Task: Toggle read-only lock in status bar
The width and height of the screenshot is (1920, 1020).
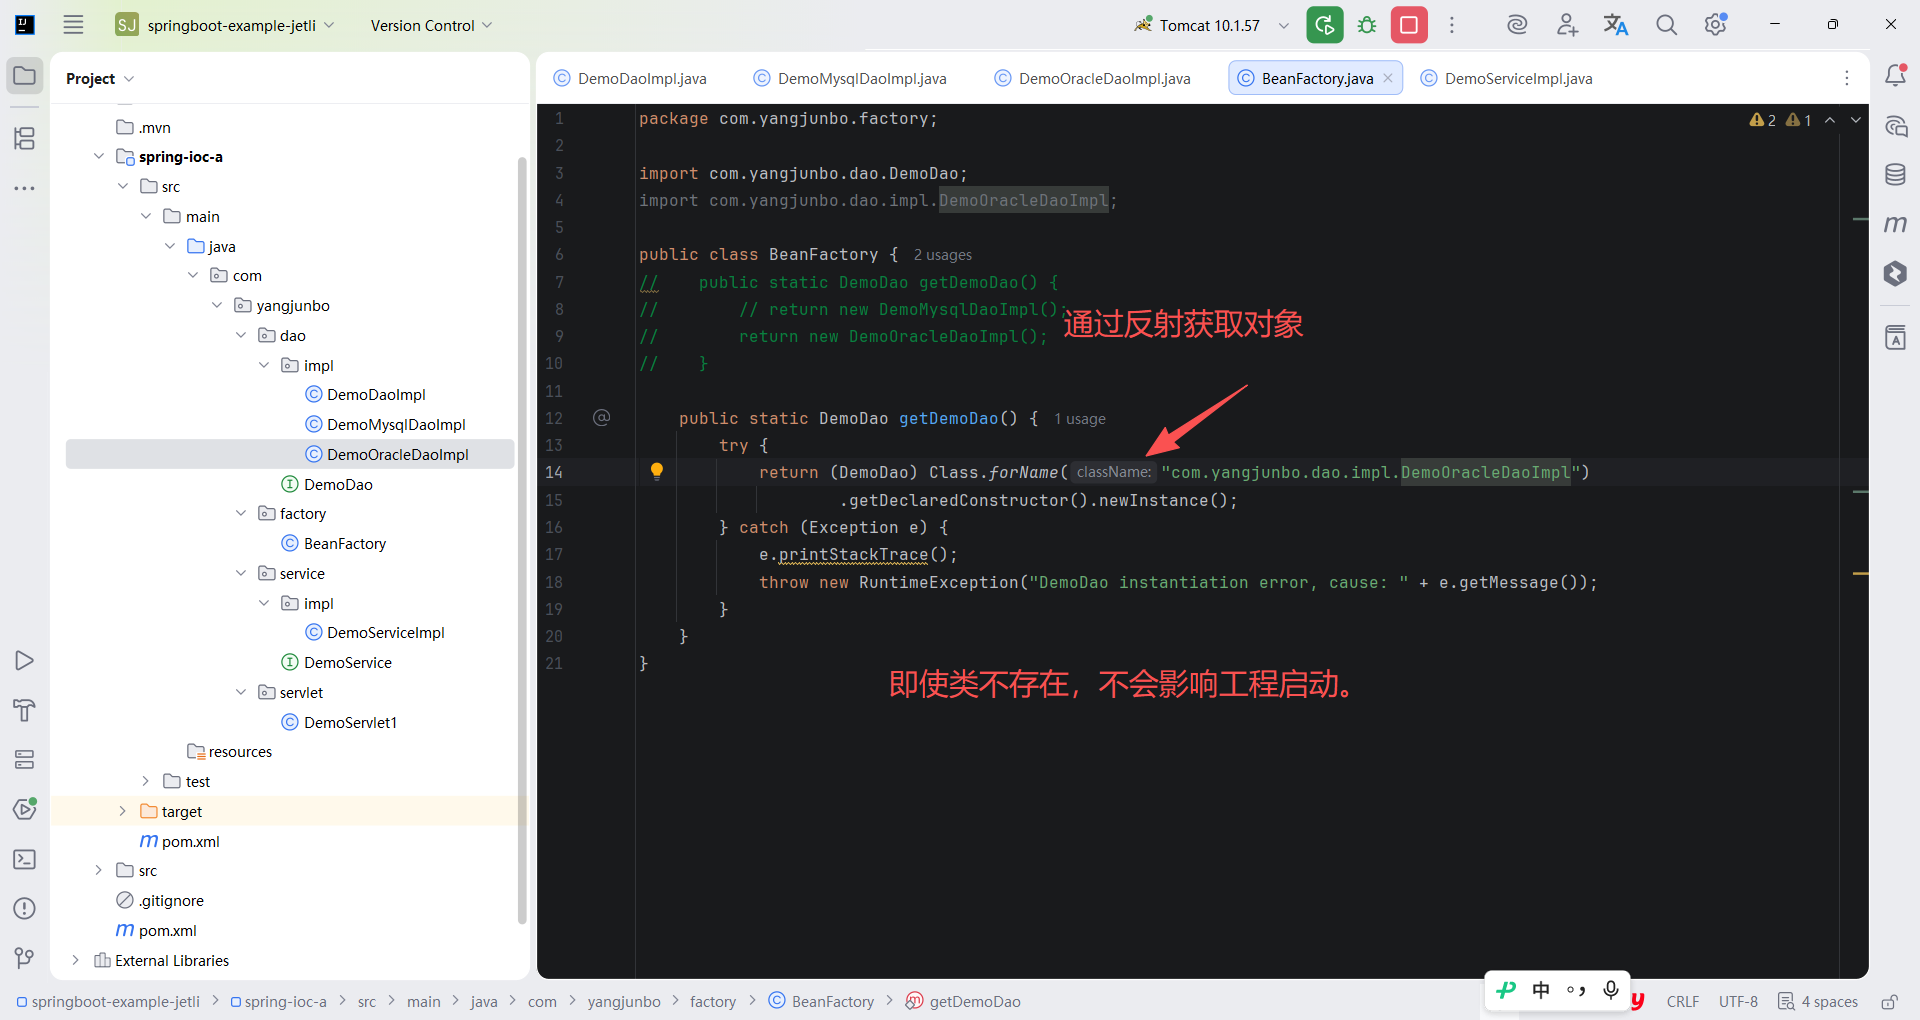Action: pos(1889,1001)
